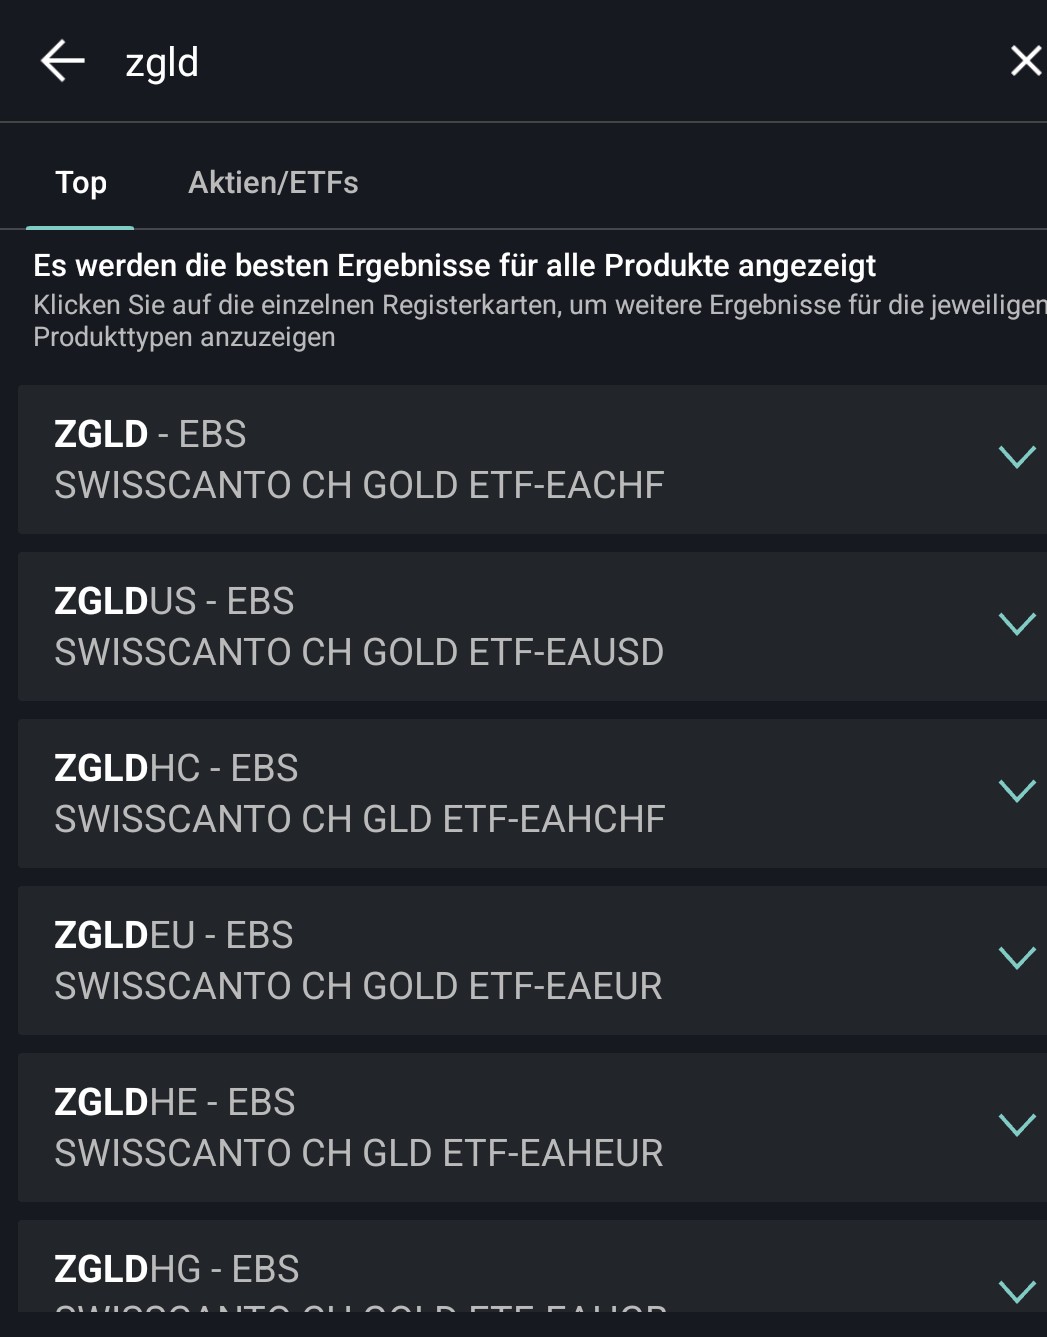Switch to the Top tab

pos(80,183)
